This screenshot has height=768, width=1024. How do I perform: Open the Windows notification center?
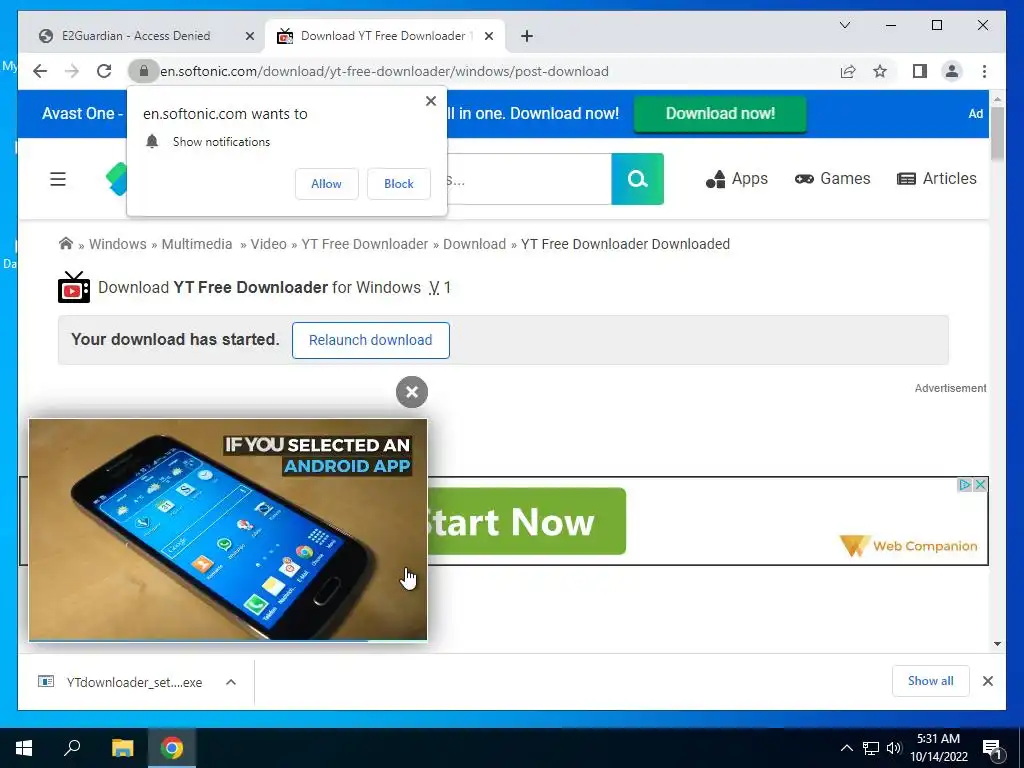coord(992,748)
